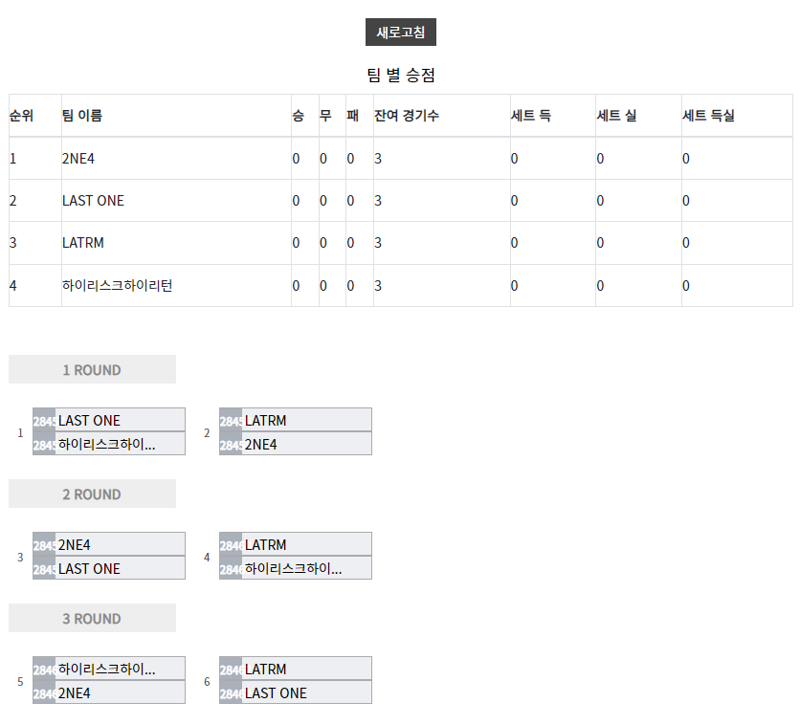Select the 2 ROUND header

tap(92, 494)
